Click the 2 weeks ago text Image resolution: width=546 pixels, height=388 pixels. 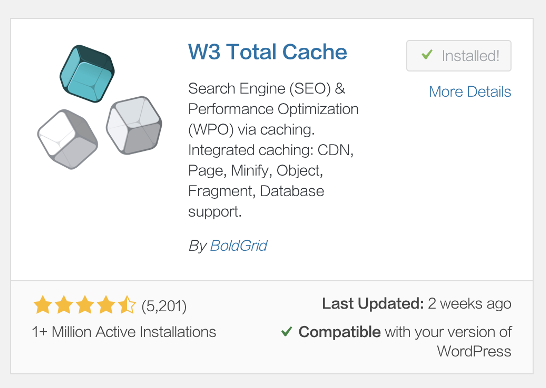(469, 304)
